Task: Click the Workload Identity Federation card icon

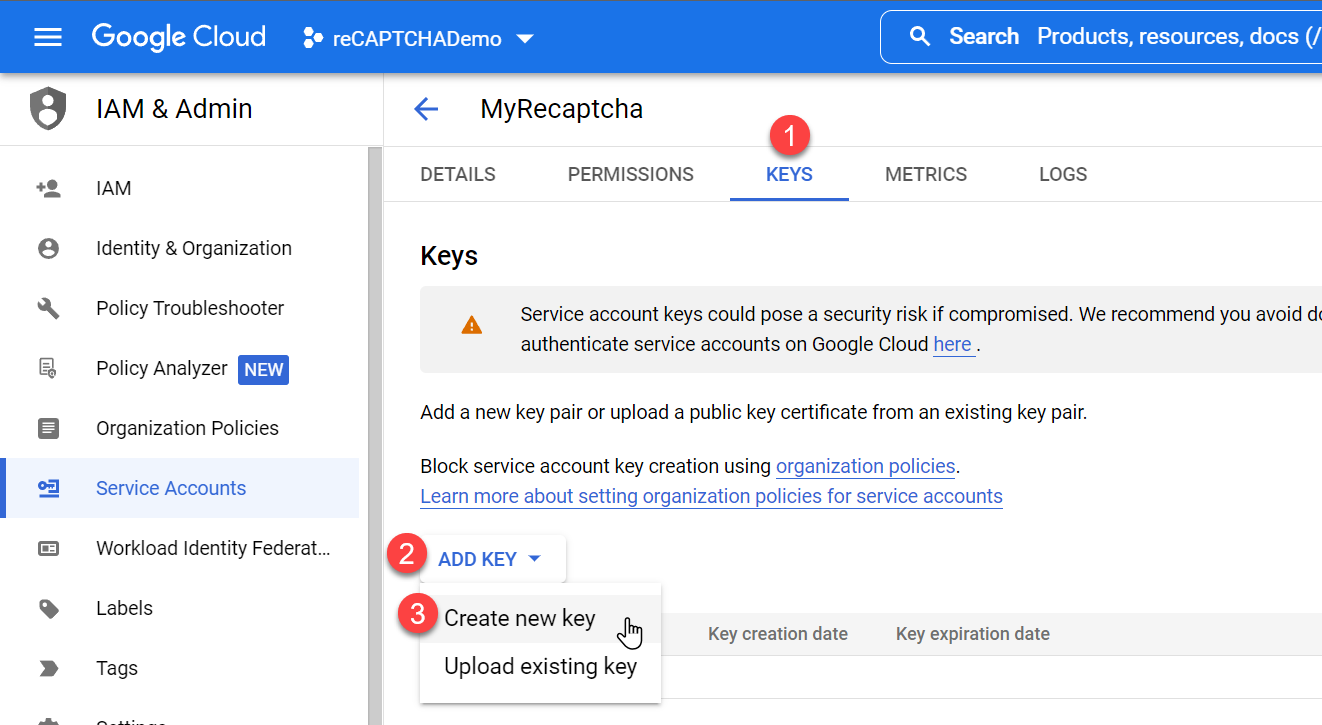Action: pos(48,548)
